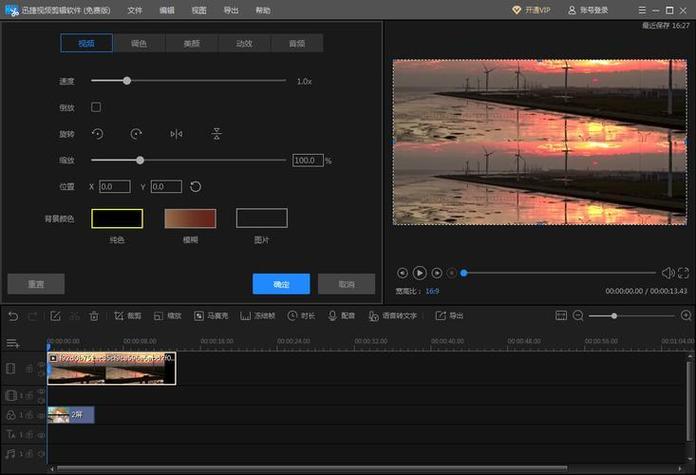Image resolution: width=696 pixels, height=475 pixels.
Task: Open the hamburger menu in title bar
Action: (642, 10)
